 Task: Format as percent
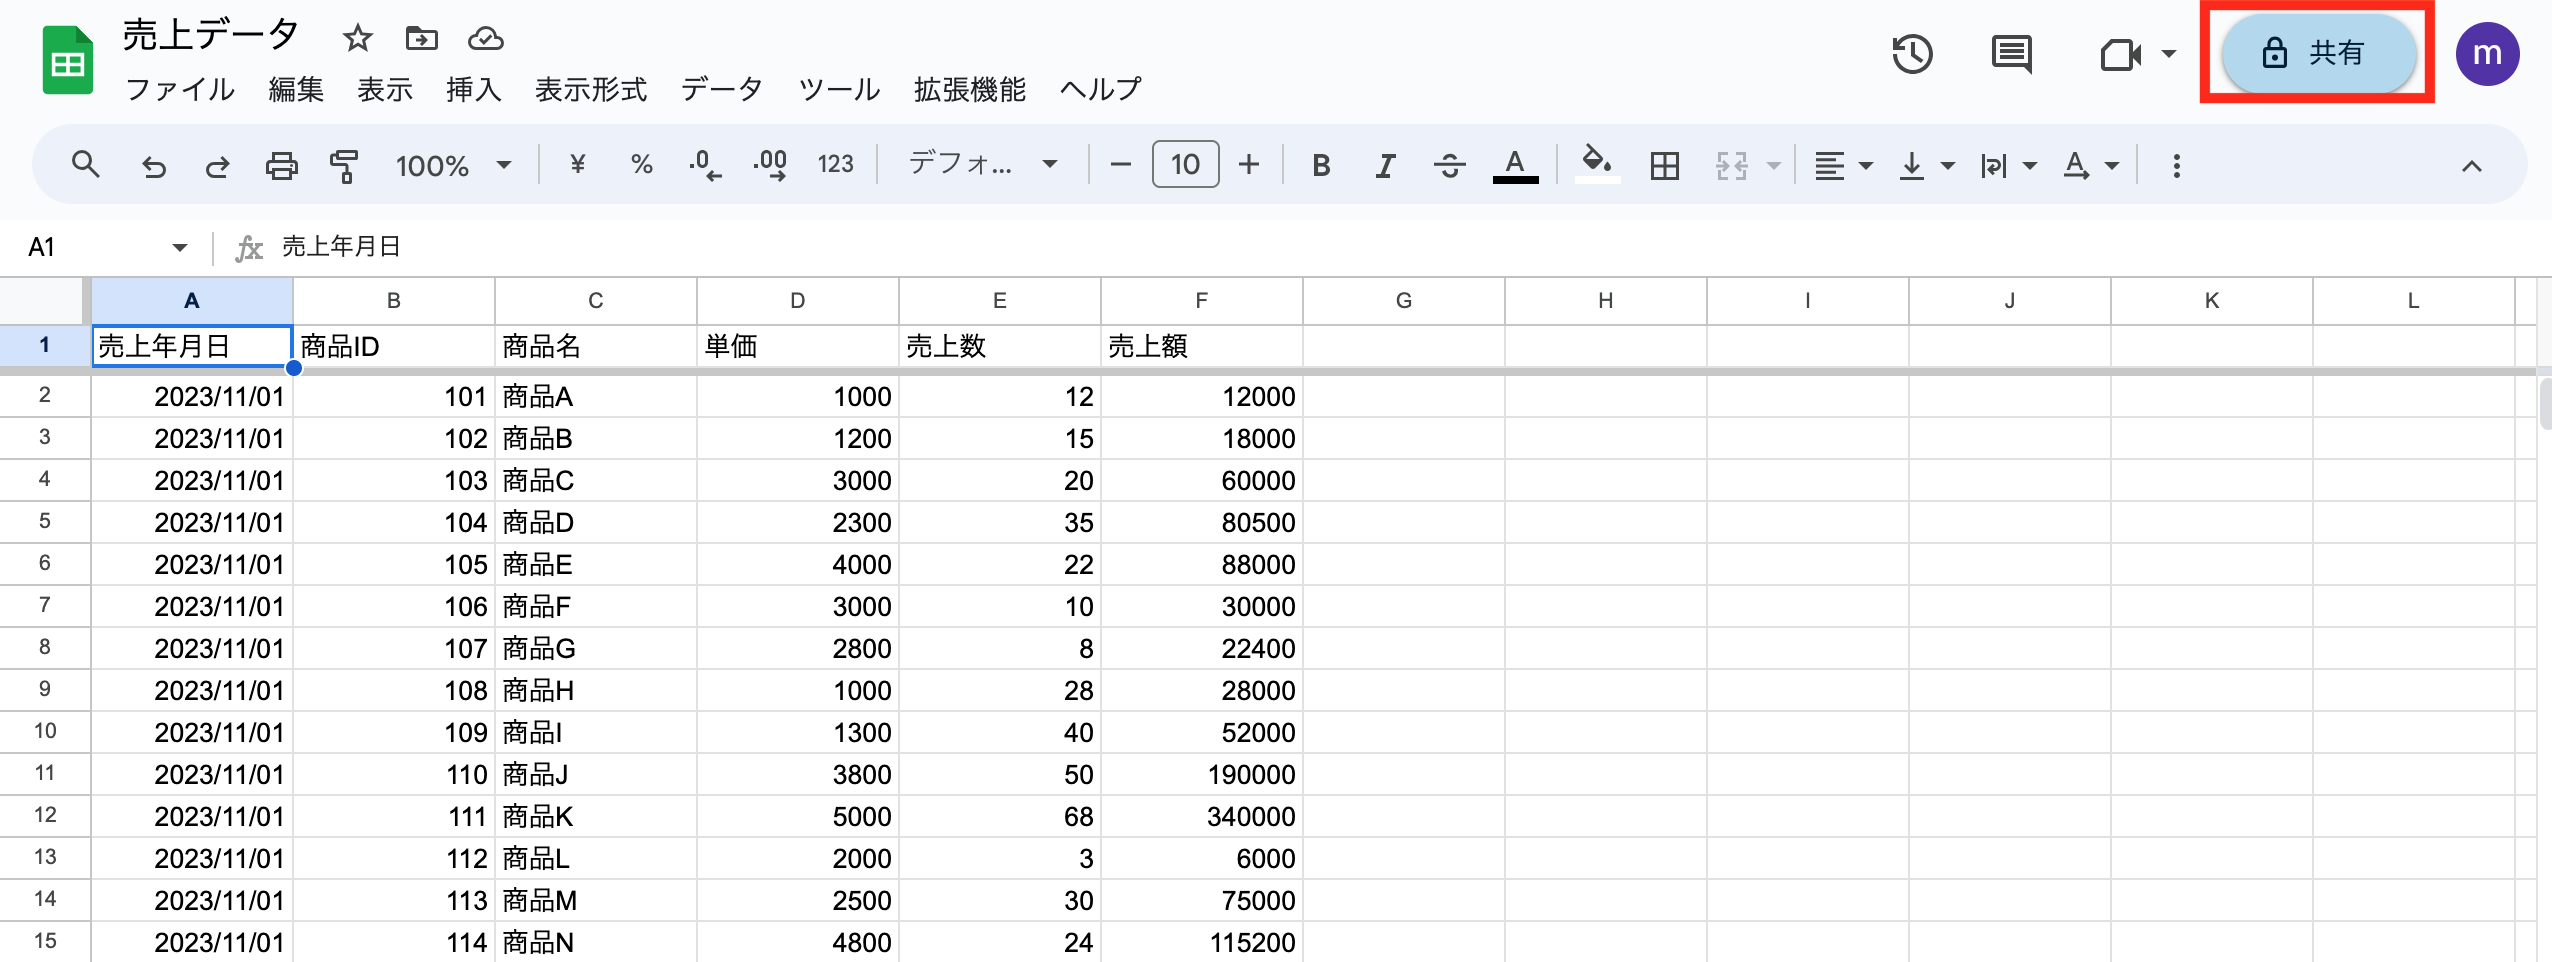coord(641,164)
